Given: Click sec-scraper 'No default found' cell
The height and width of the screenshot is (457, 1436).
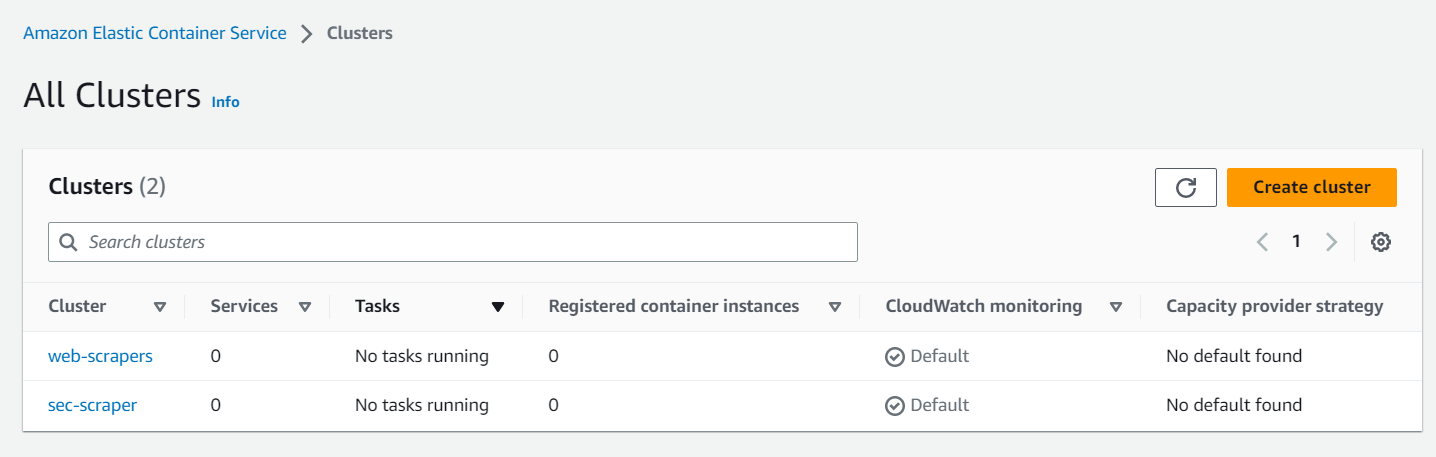Looking at the screenshot, I should [x=1234, y=405].
